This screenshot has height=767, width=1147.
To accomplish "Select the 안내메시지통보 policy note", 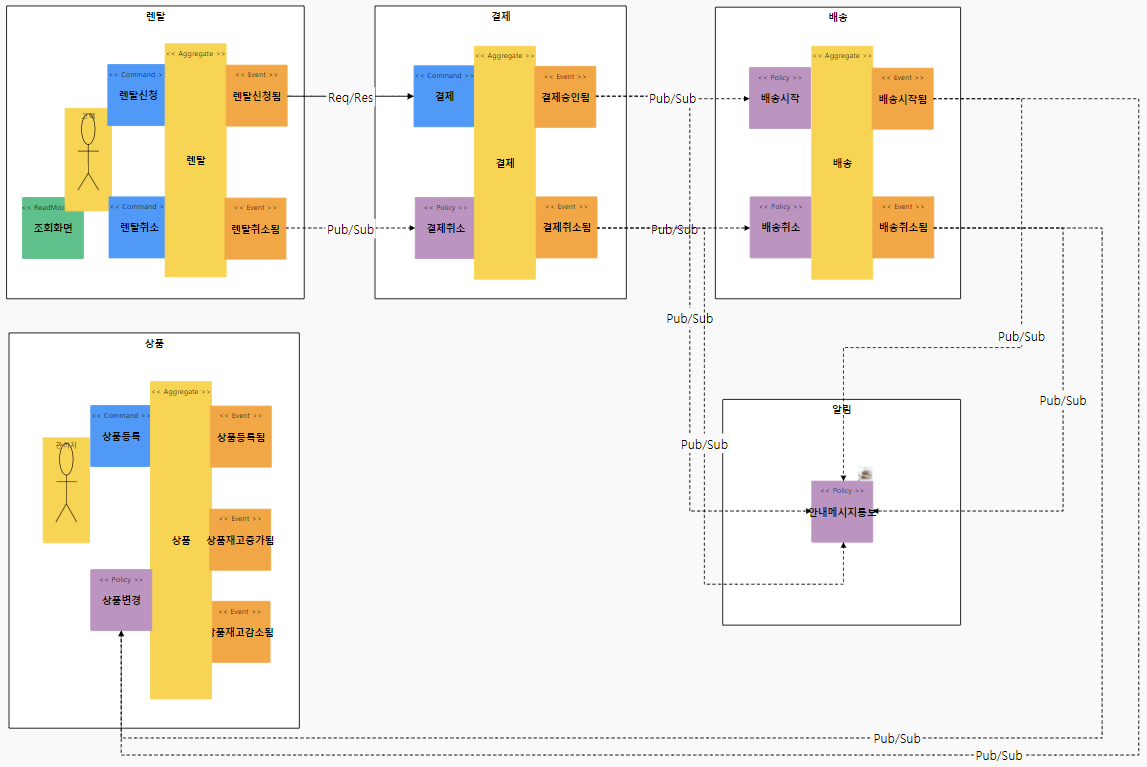I will click(x=842, y=512).
